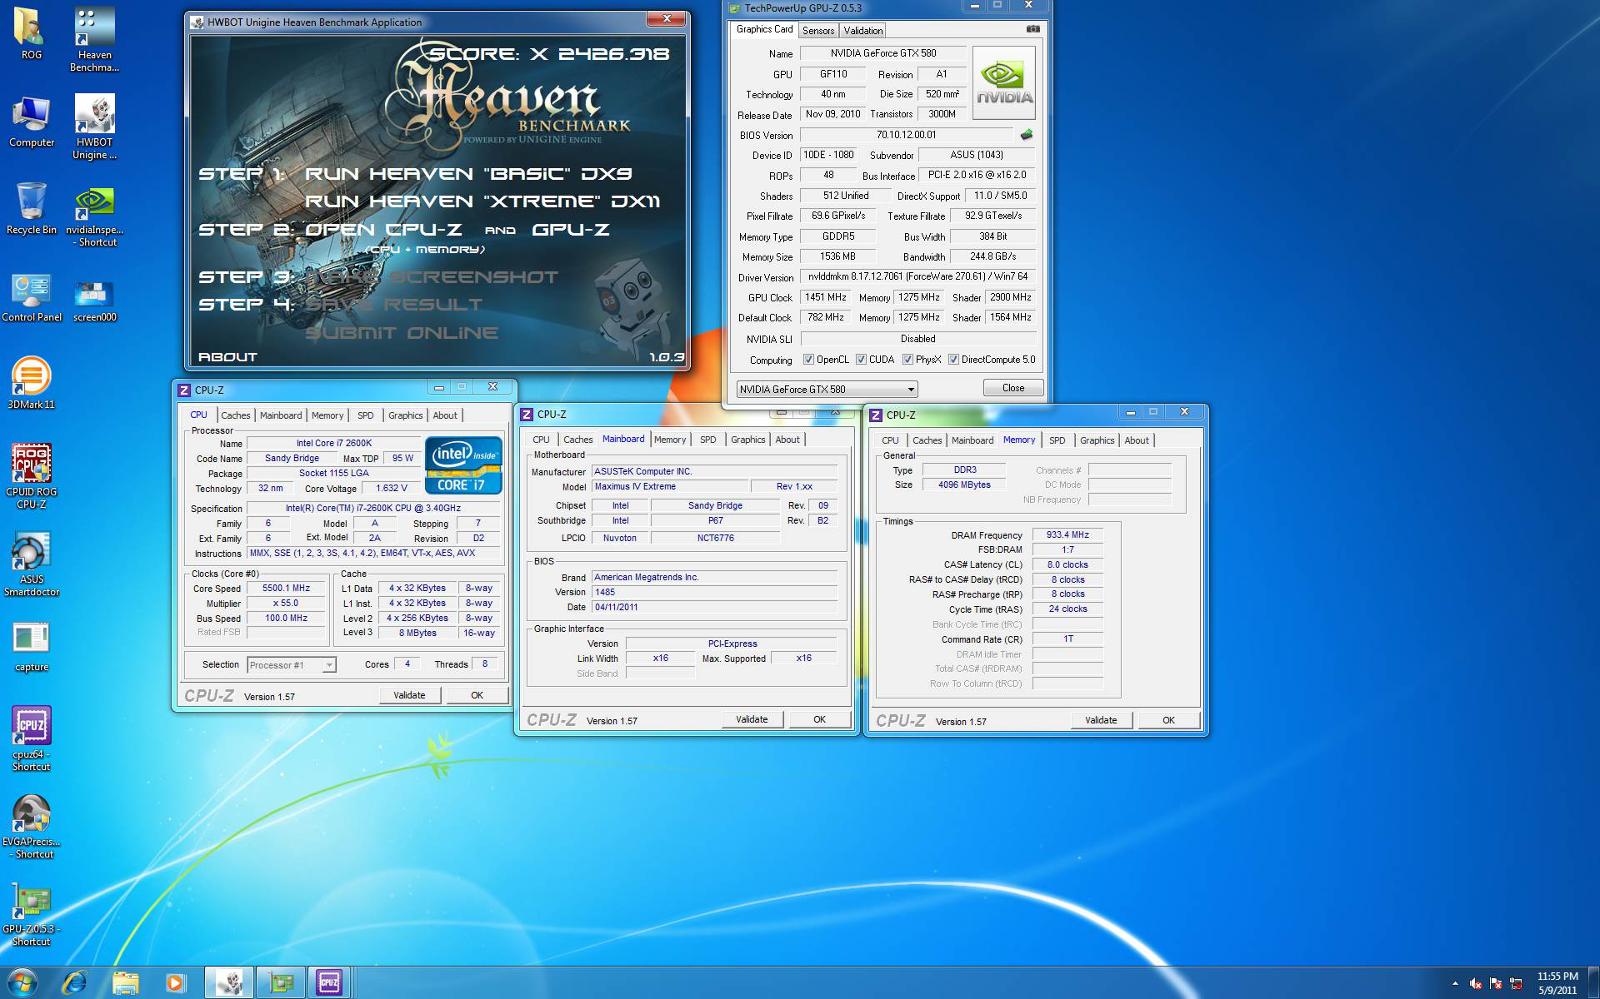Open About tab in right CPU-Z window
Screen dimensions: 1600x999
1136,440
